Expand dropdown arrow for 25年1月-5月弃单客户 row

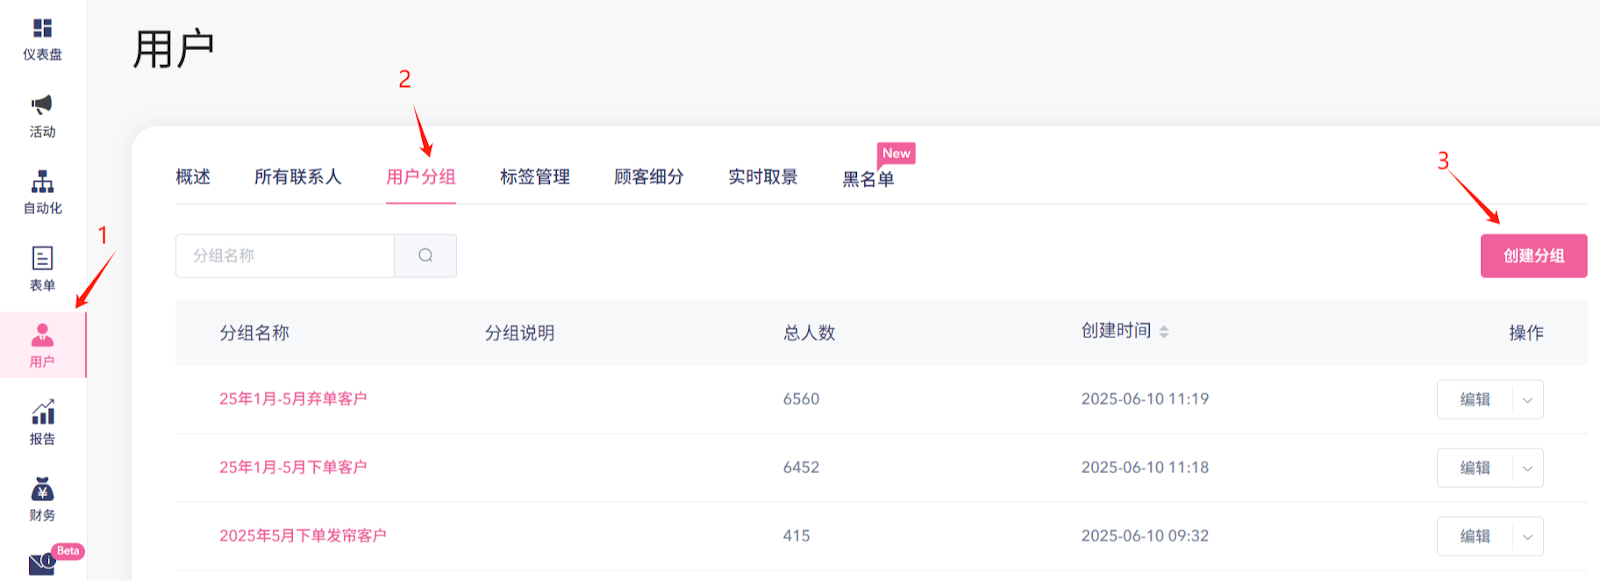pyautogui.click(x=1527, y=400)
